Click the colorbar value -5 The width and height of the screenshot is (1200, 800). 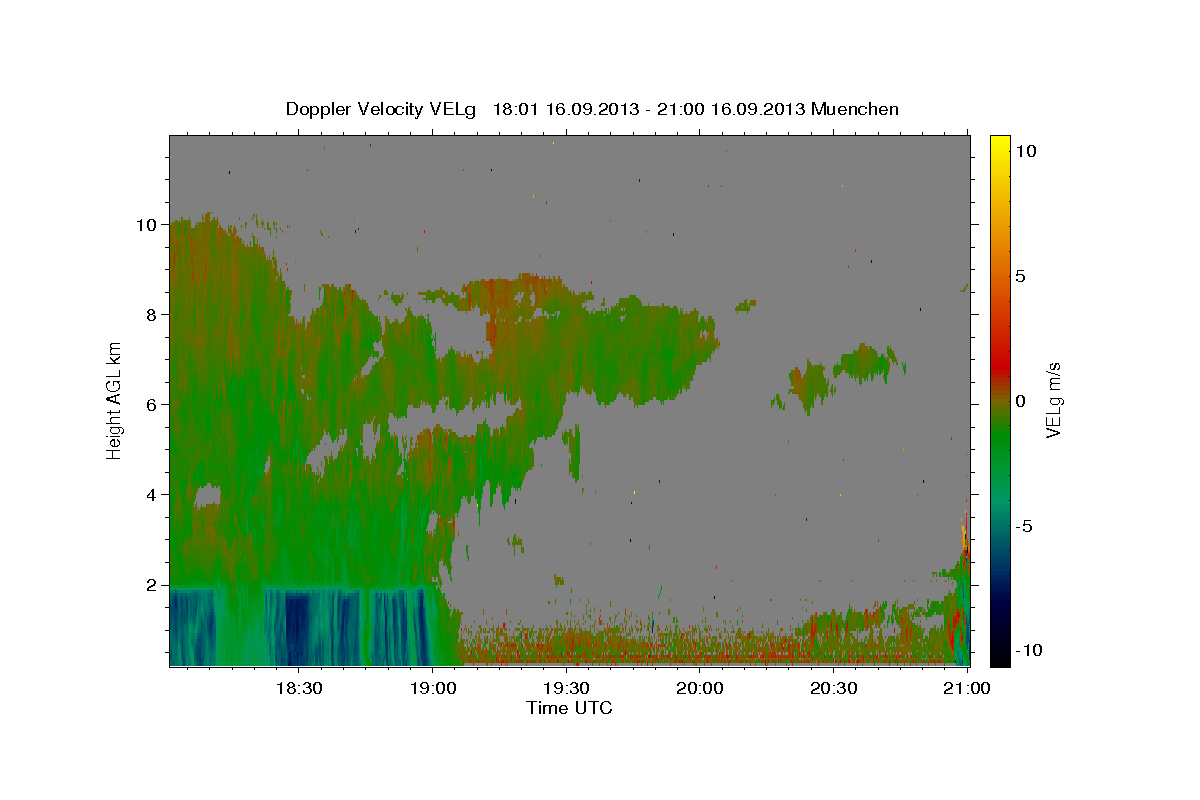[x=1024, y=526]
